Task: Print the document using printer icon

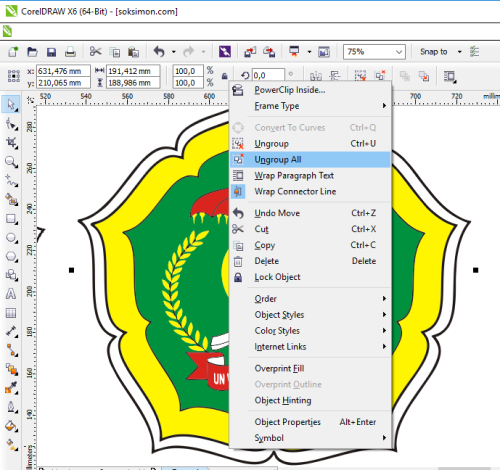Action: pyautogui.click(x=70, y=52)
